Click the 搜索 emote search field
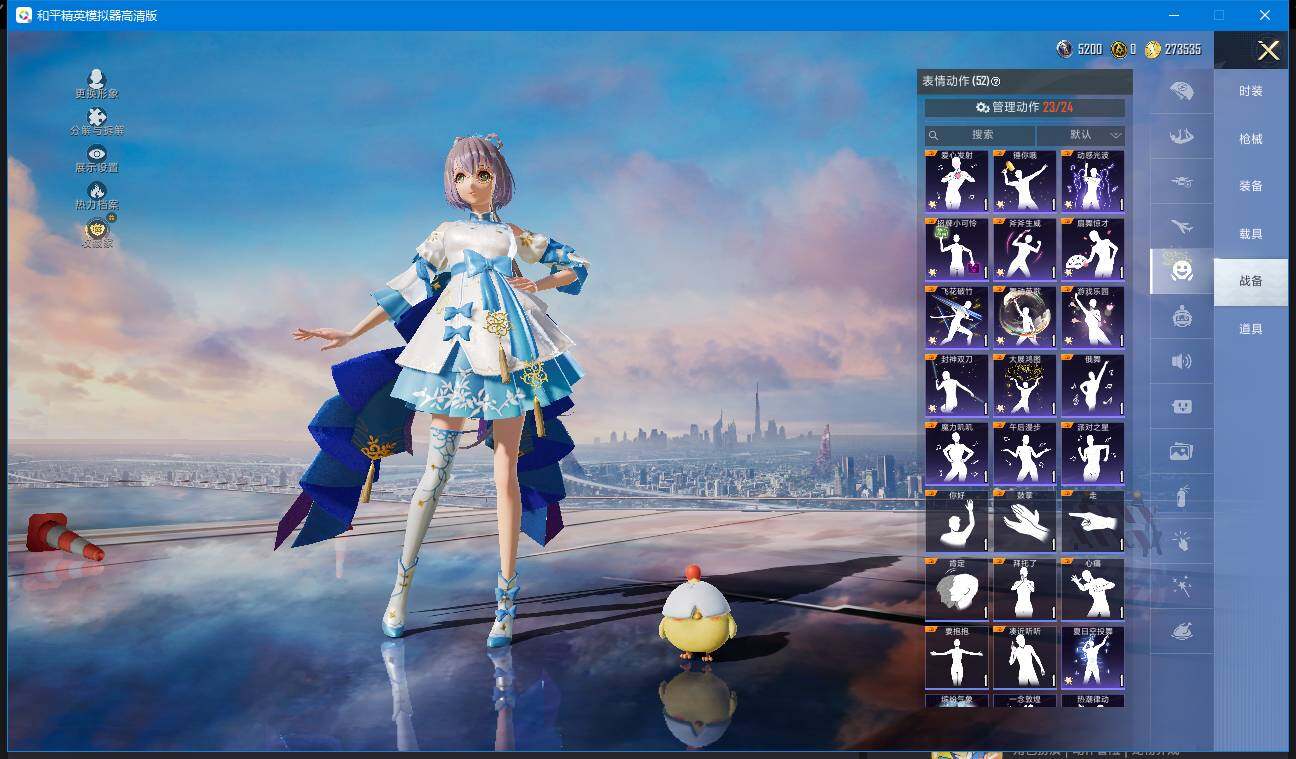The width and height of the screenshot is (1296, 759). point(980,135)
